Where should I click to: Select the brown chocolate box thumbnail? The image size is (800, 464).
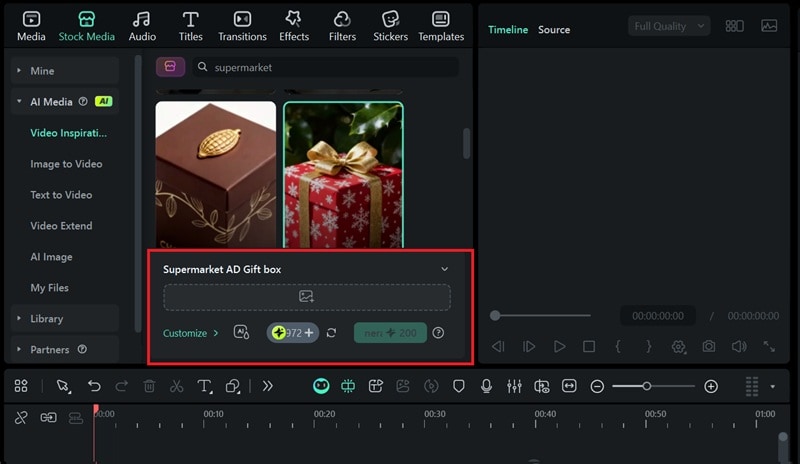[215, 174]
